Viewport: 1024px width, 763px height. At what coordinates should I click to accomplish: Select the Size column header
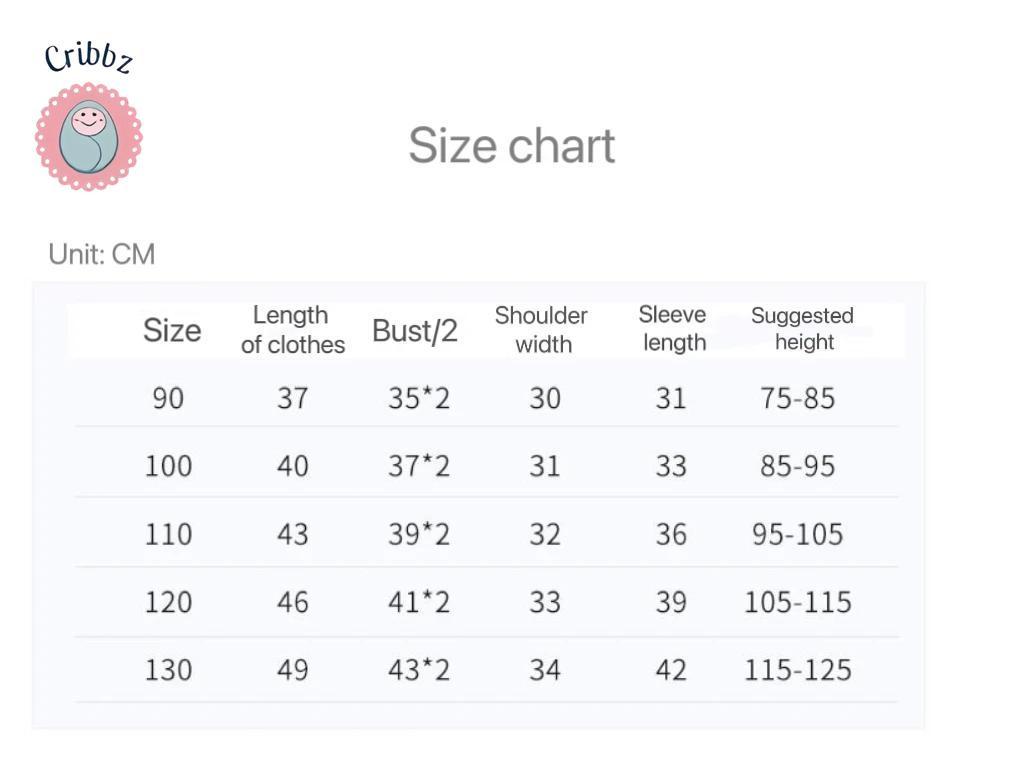coord(172,330)
